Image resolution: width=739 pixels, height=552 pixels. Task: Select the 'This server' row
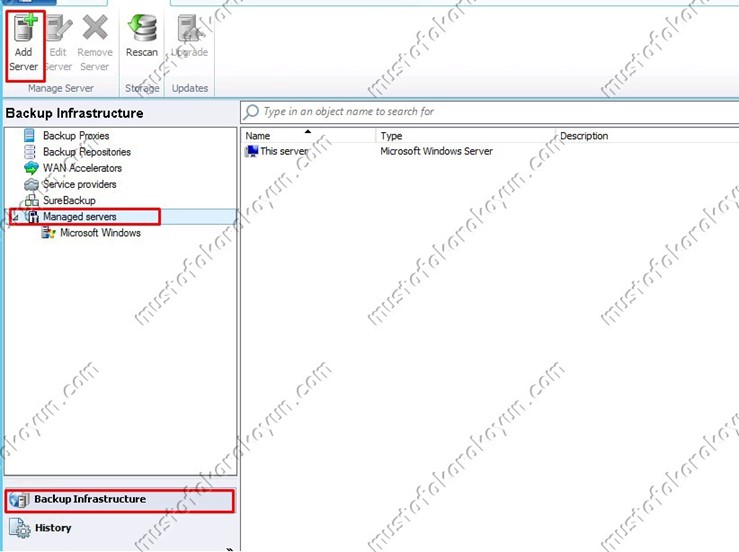point(490,151)
